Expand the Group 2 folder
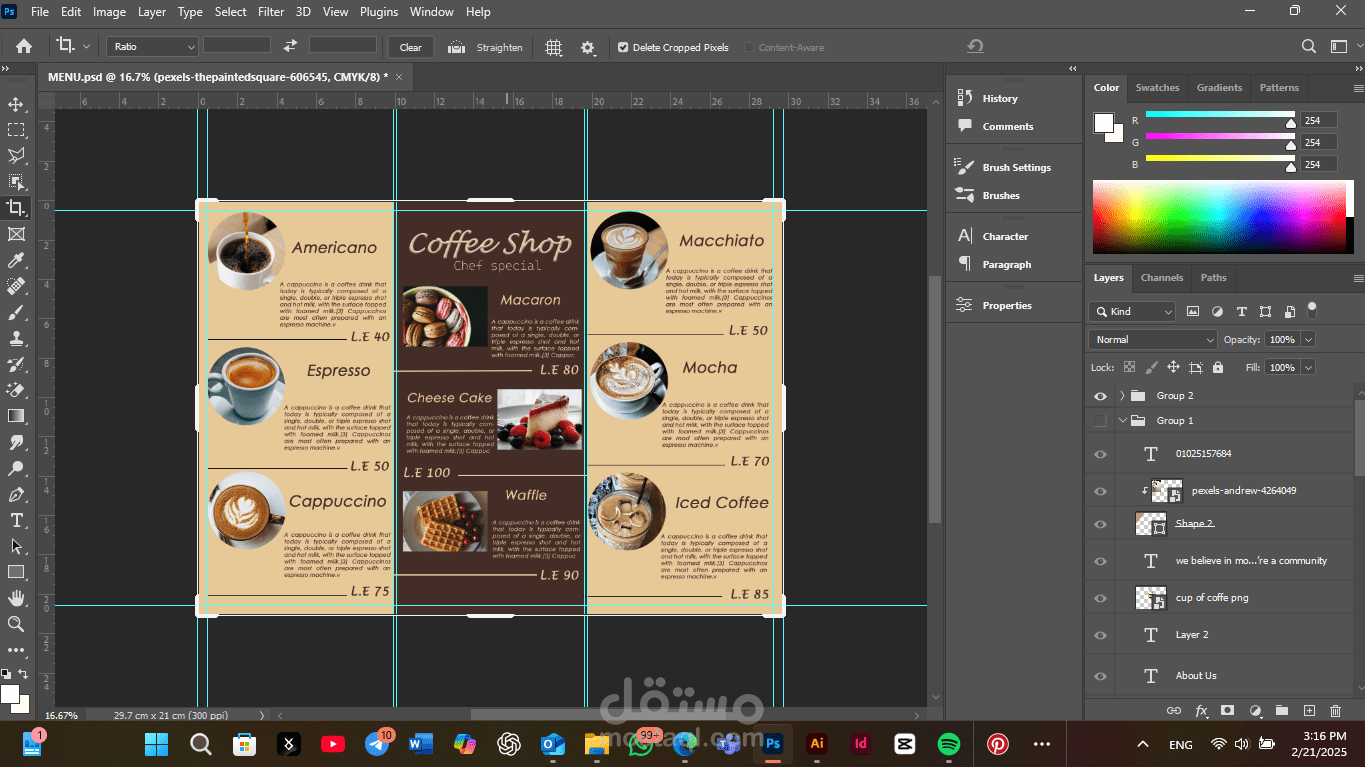The width and height of the screenshot is (1365, 767). click(1122, 396)
